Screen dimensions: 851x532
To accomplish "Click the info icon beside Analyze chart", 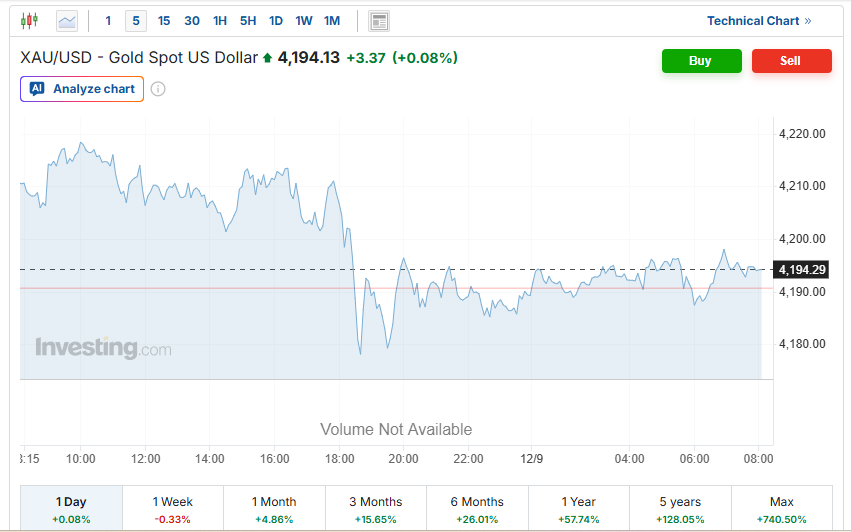I will tap(158, 89).
